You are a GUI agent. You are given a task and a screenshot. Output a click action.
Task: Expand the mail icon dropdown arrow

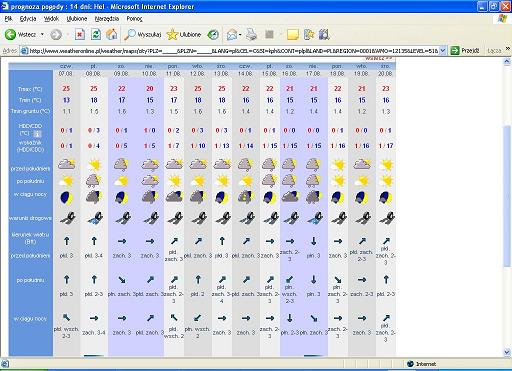(x=240, y=34)
